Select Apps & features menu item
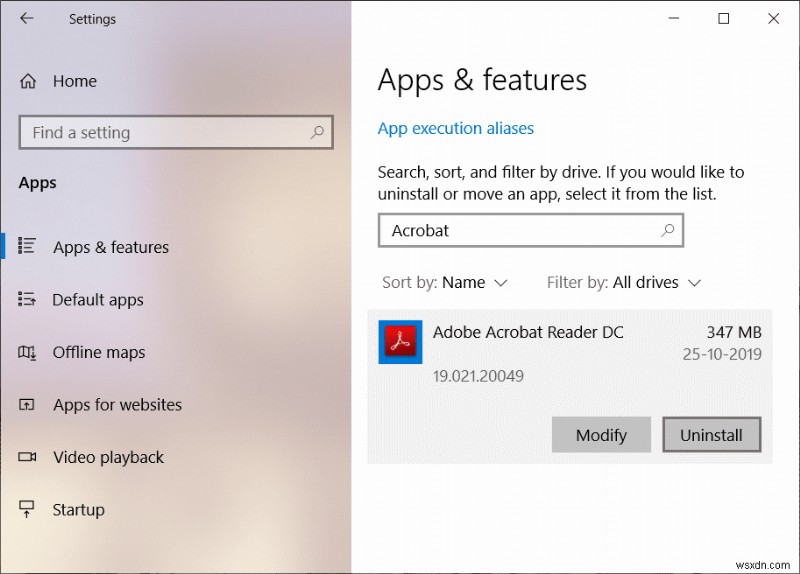The width and height of the screenshot is (800, 574). (x=111, y=247)
